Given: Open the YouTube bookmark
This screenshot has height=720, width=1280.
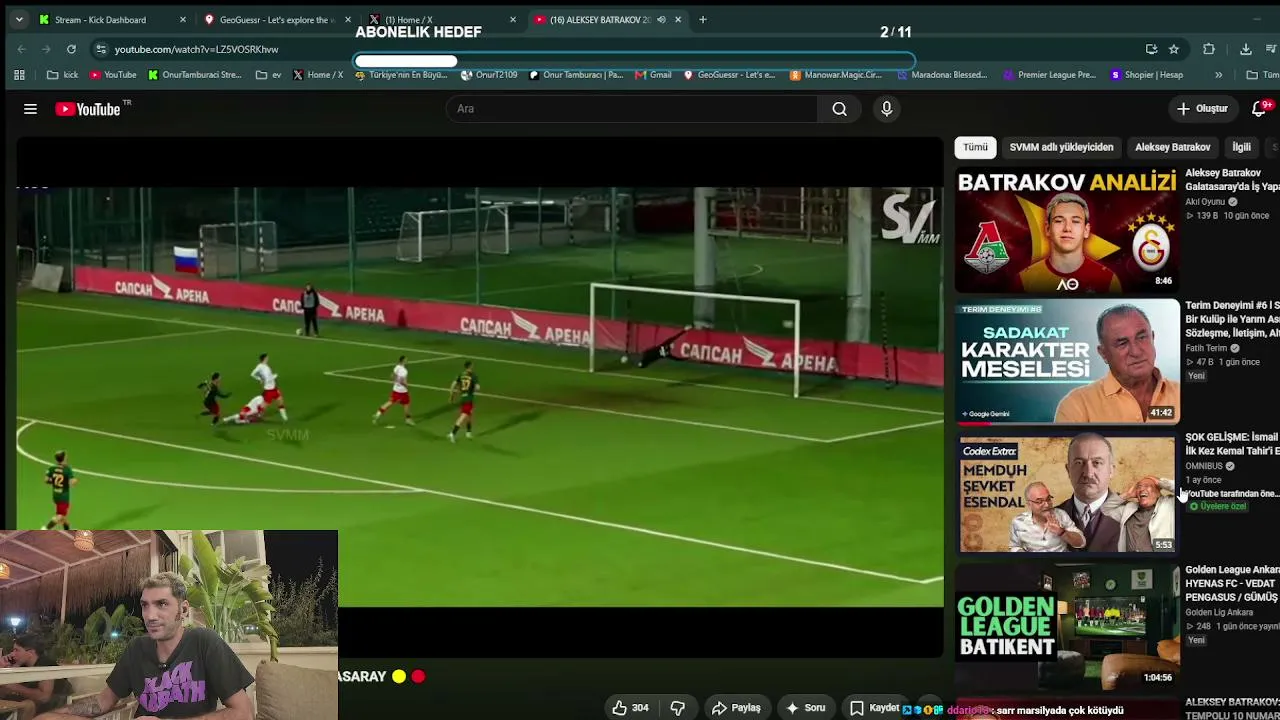Looking at the screenshot, I should 113,75.
